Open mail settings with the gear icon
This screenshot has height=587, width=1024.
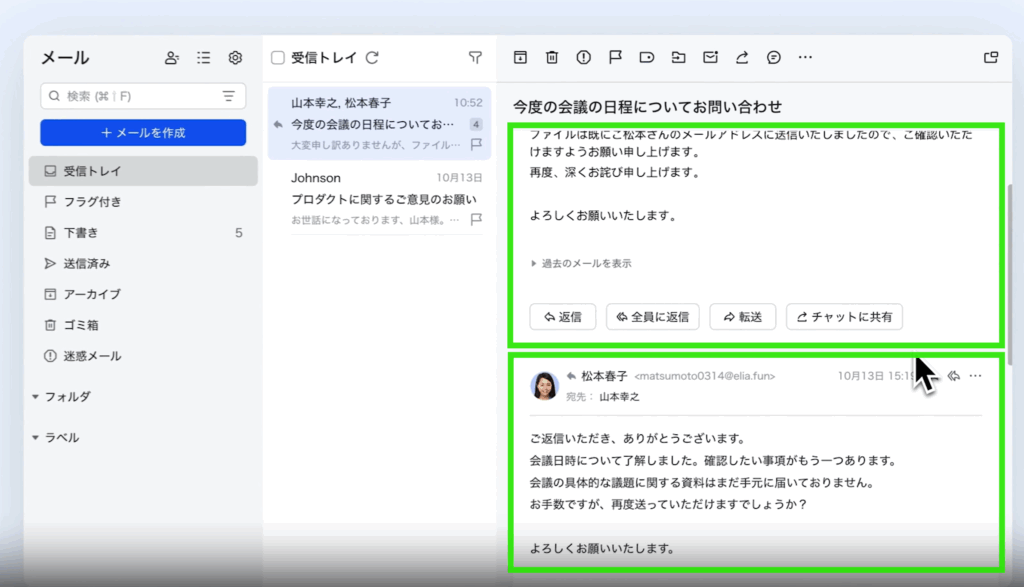click(235, 58)
